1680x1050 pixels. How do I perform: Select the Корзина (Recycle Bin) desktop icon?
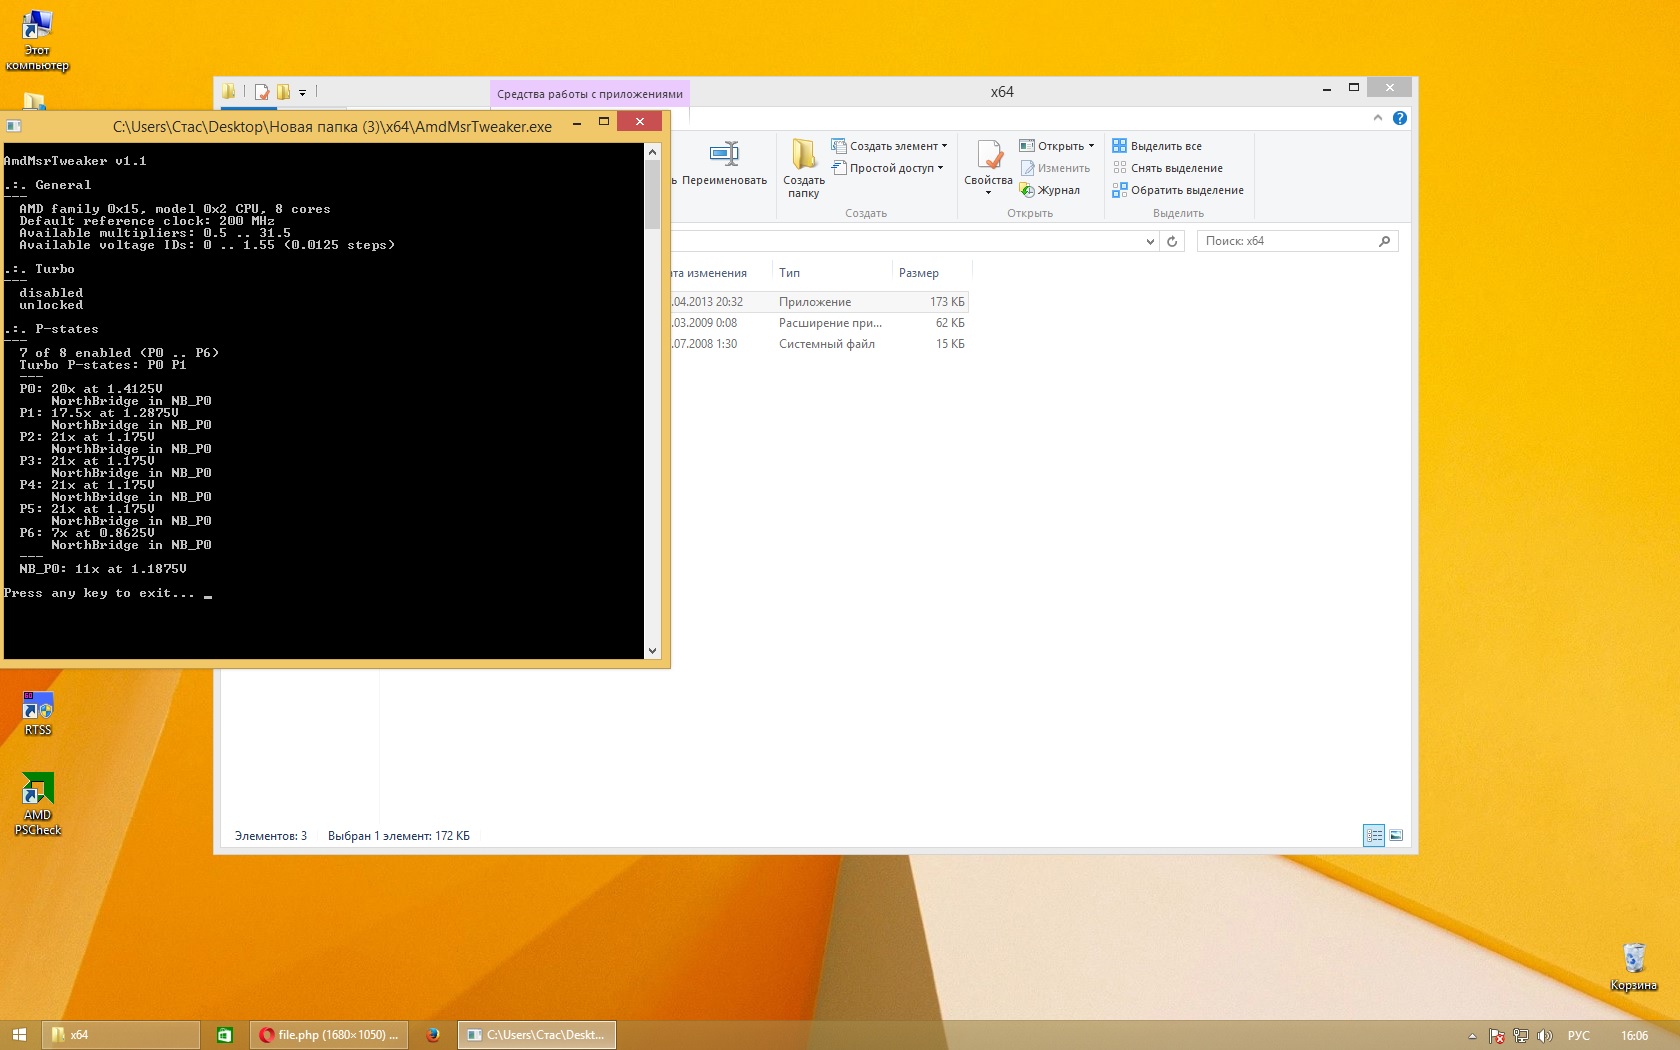click(x=1634, y=966)
